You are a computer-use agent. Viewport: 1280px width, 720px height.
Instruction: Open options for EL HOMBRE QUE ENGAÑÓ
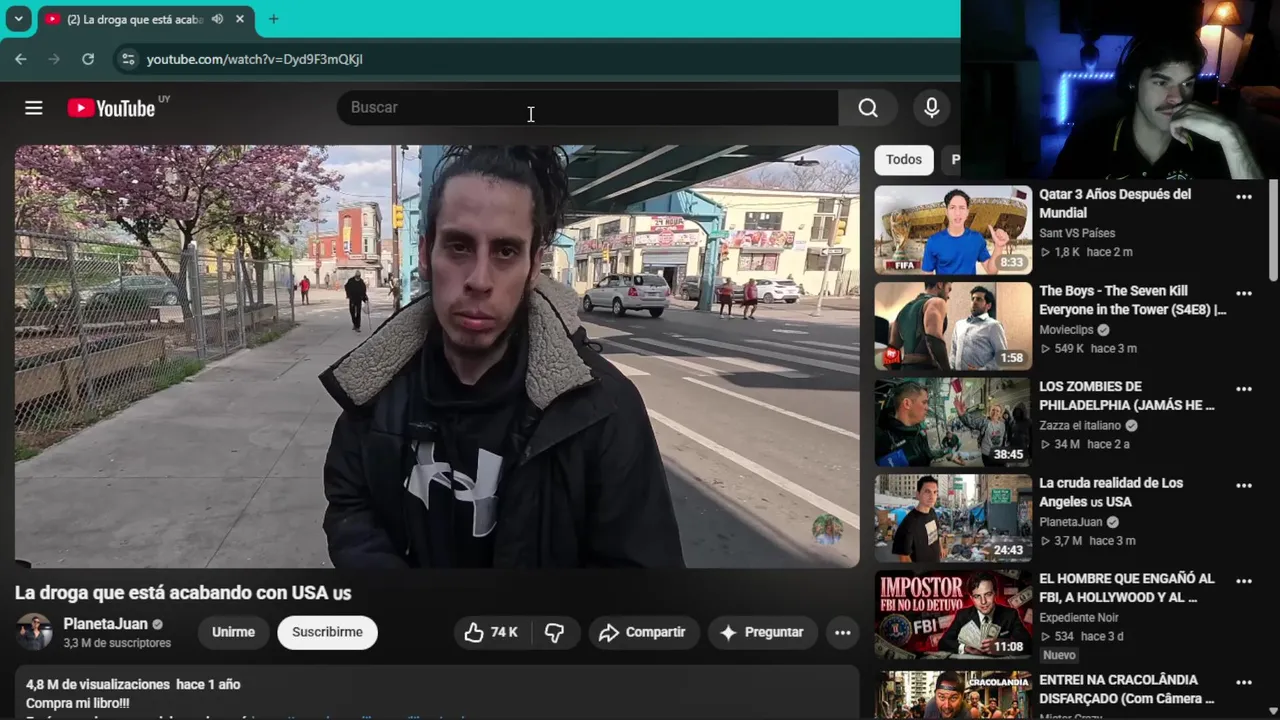click(1244, 581)
